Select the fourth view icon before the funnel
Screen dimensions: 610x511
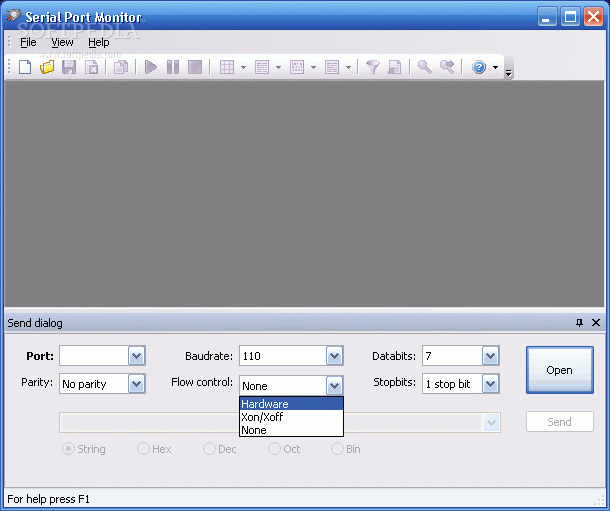tap(332, 67)
